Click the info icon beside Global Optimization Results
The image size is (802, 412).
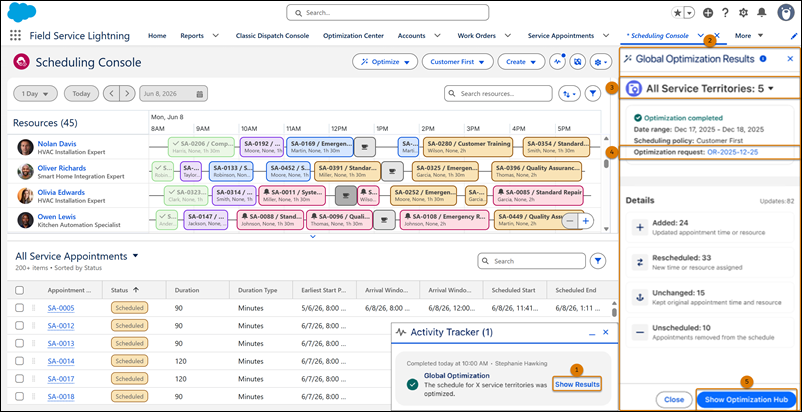point(763,59)
